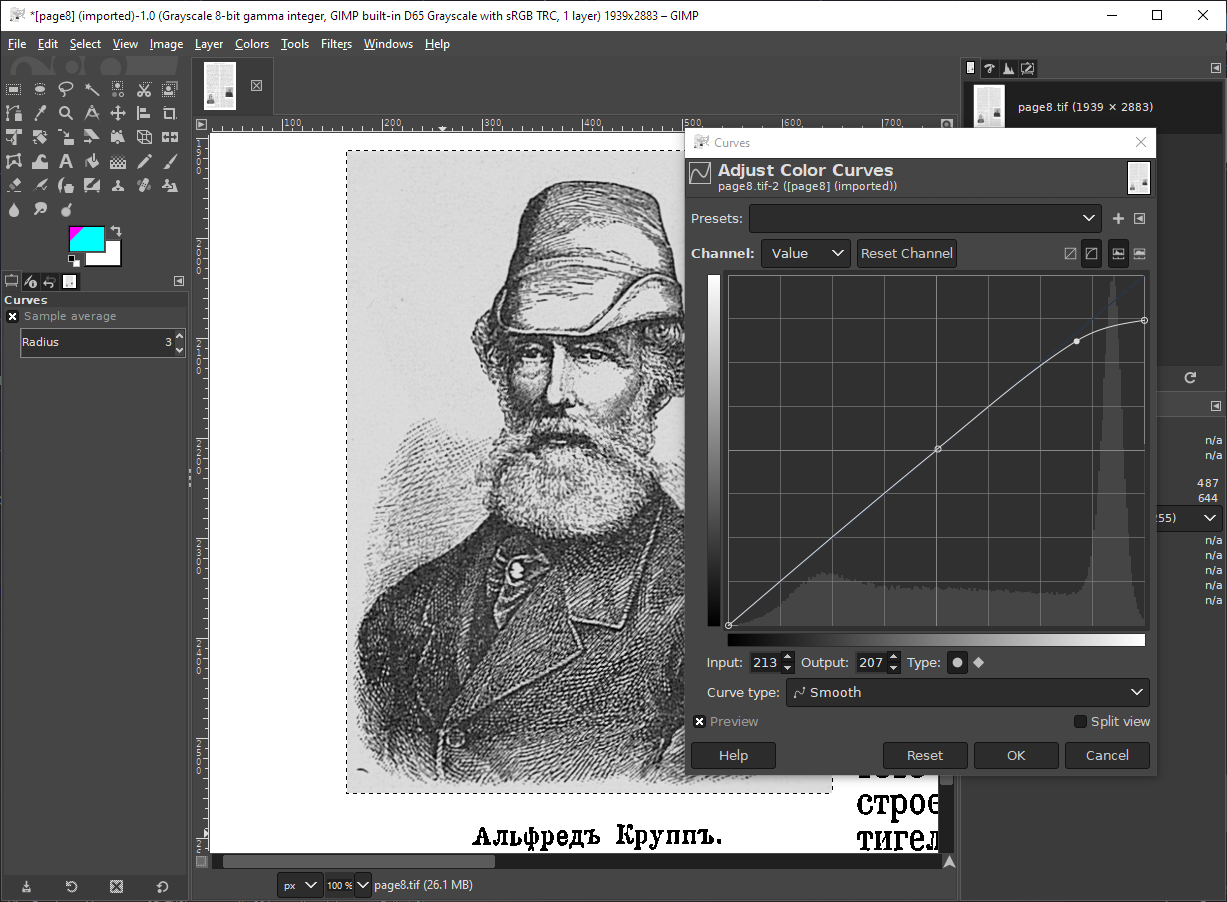This screenshot has width=1227, height=902.
Task: Open the Windows menu
Action: coord(388,44)
